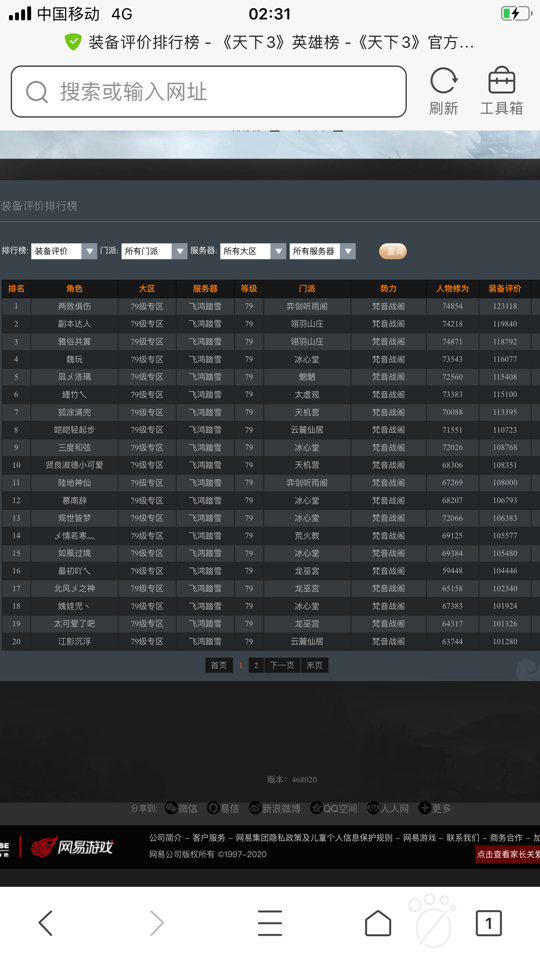Select character 副本达人 in rank 2
Image resolution: width=540 pixels, height=960 pixels.
(x=74, y=324)
